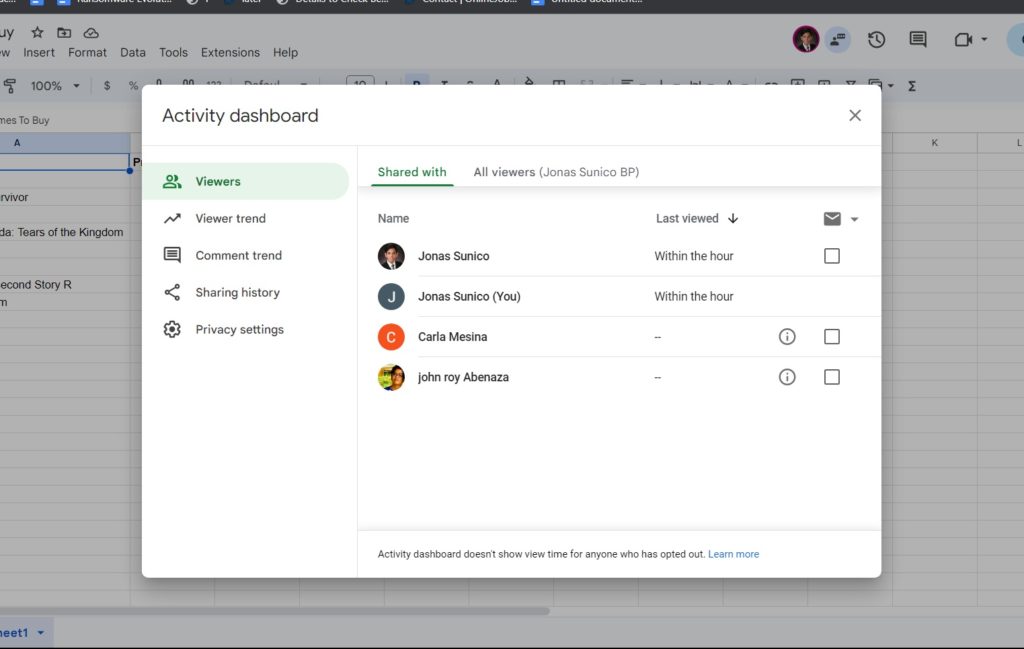Open Privacy settings gear item

click(x=239, y=329)
